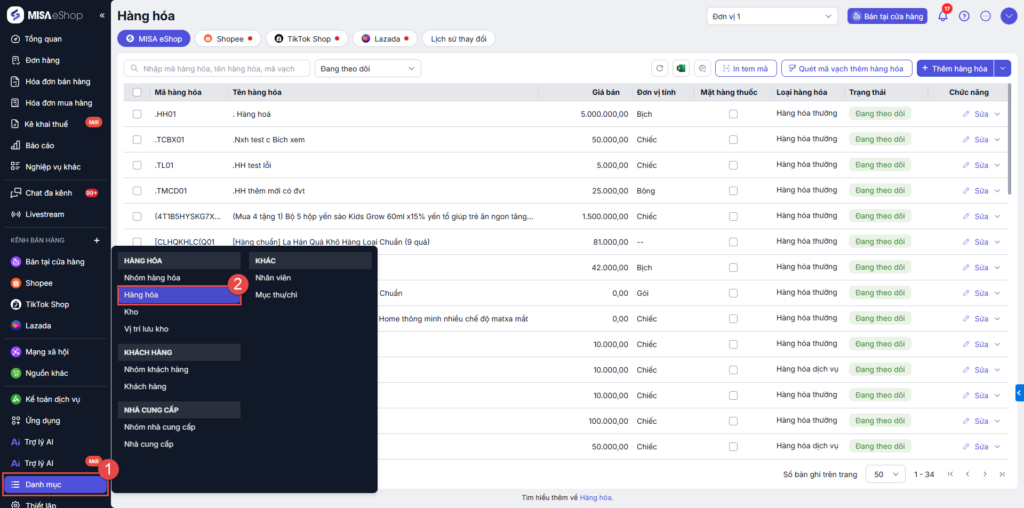The width and height of the screenshot is (1024, 508).
Task: Click the product search input field
Action: coord(215,68)
